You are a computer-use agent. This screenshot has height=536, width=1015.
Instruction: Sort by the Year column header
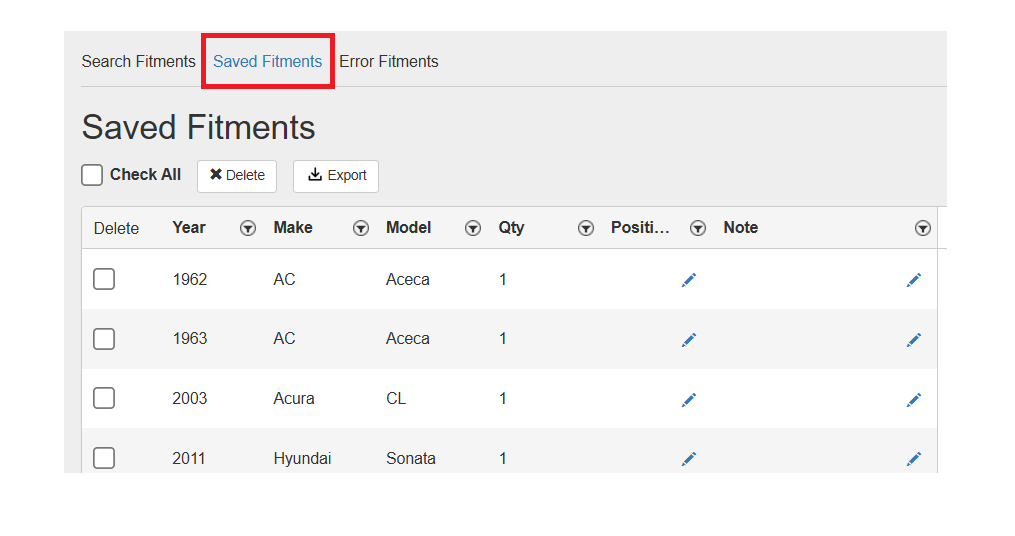click(189, 228)
